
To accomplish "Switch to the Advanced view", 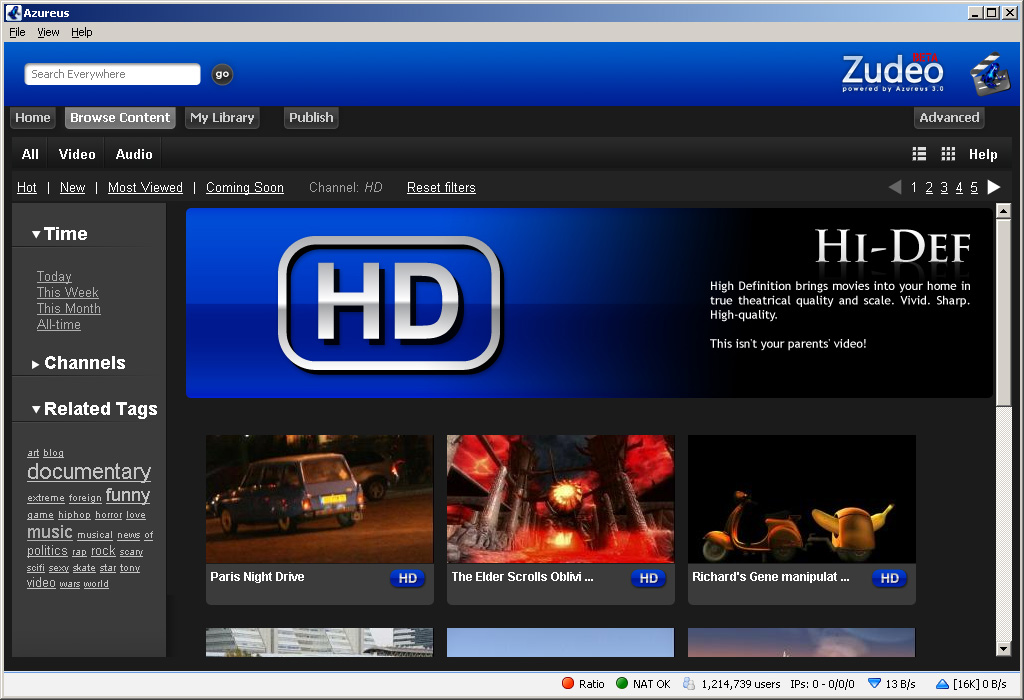I will 949,118.
